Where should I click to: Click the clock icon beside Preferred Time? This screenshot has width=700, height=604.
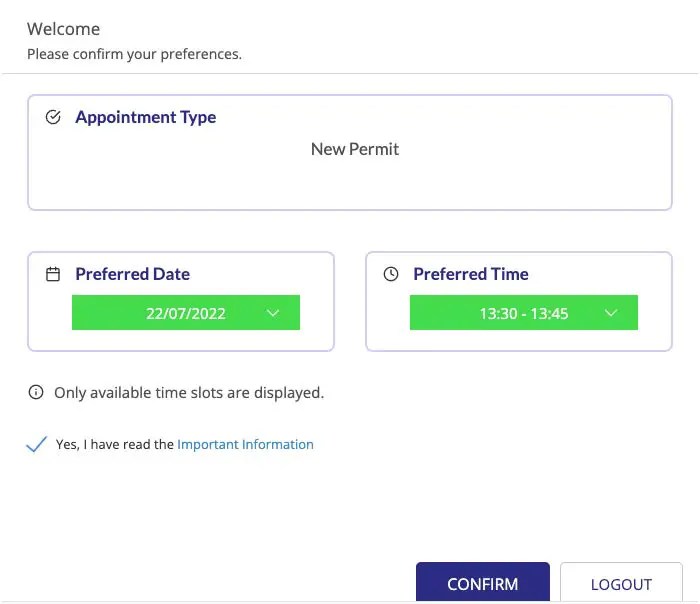[x=391, y=274]
